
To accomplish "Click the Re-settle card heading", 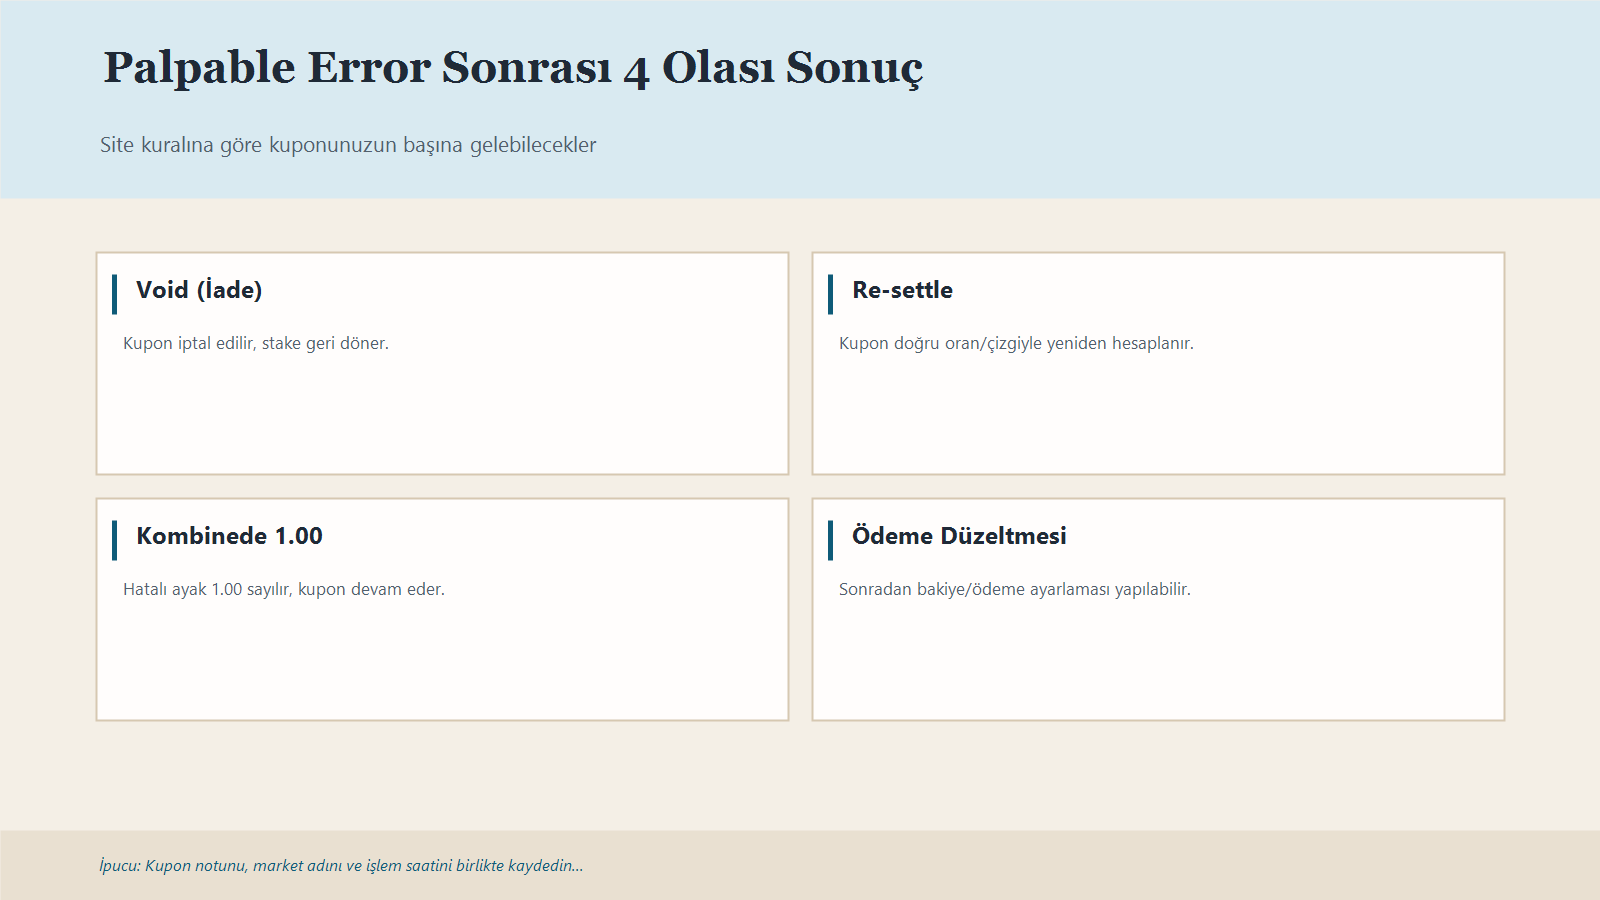I will point(901,290).
